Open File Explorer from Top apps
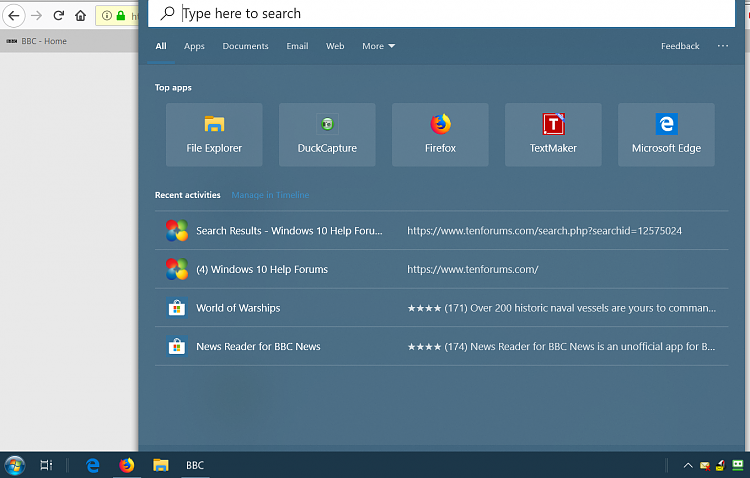This screenshot has height=478, width=750. [x=214, y=135]
